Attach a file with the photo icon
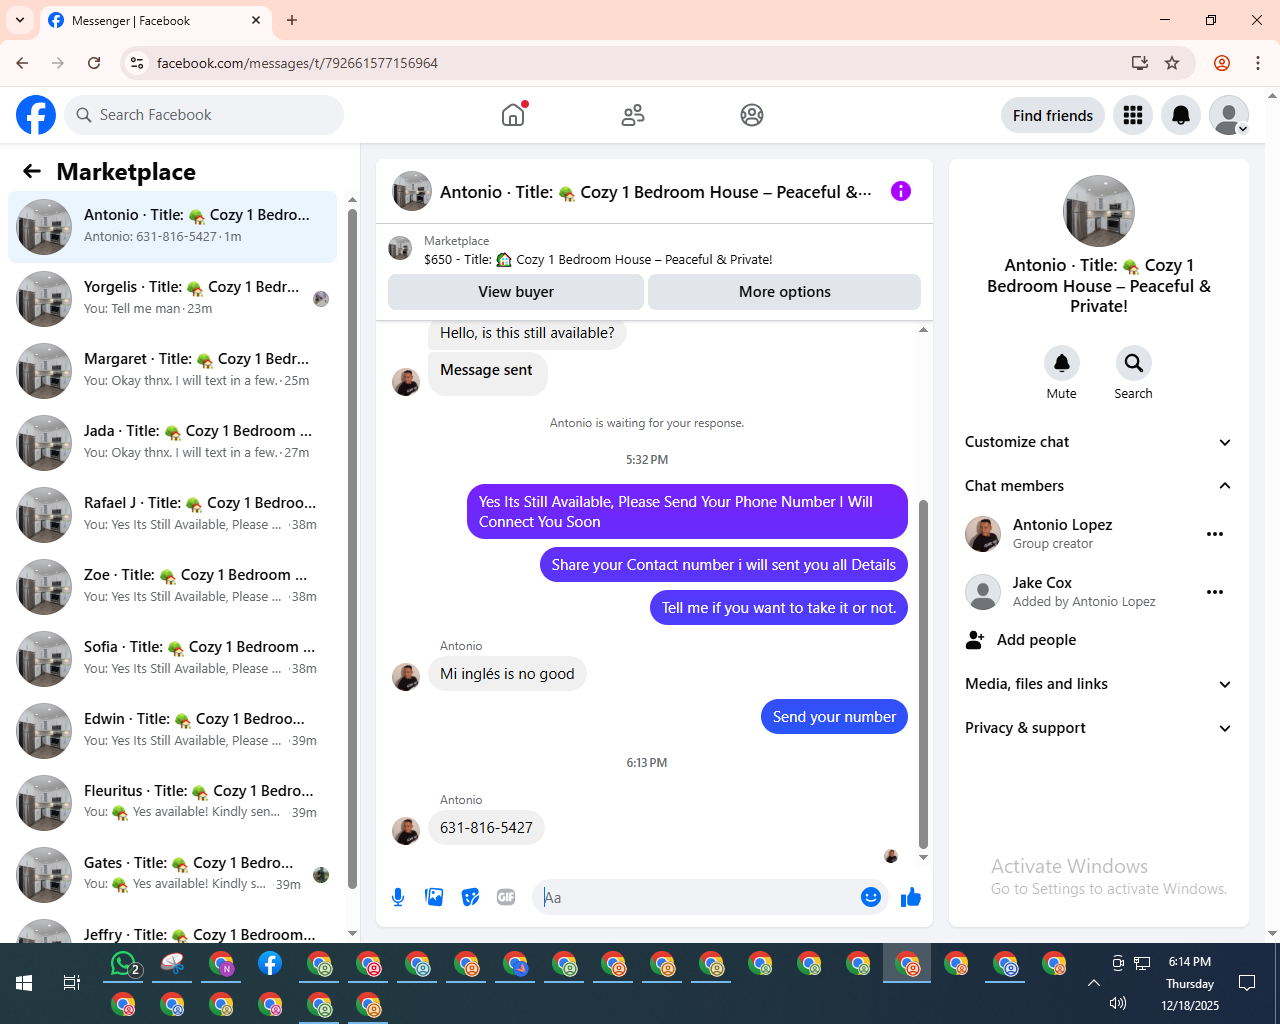The image size is (1280, 1024). 434,897
